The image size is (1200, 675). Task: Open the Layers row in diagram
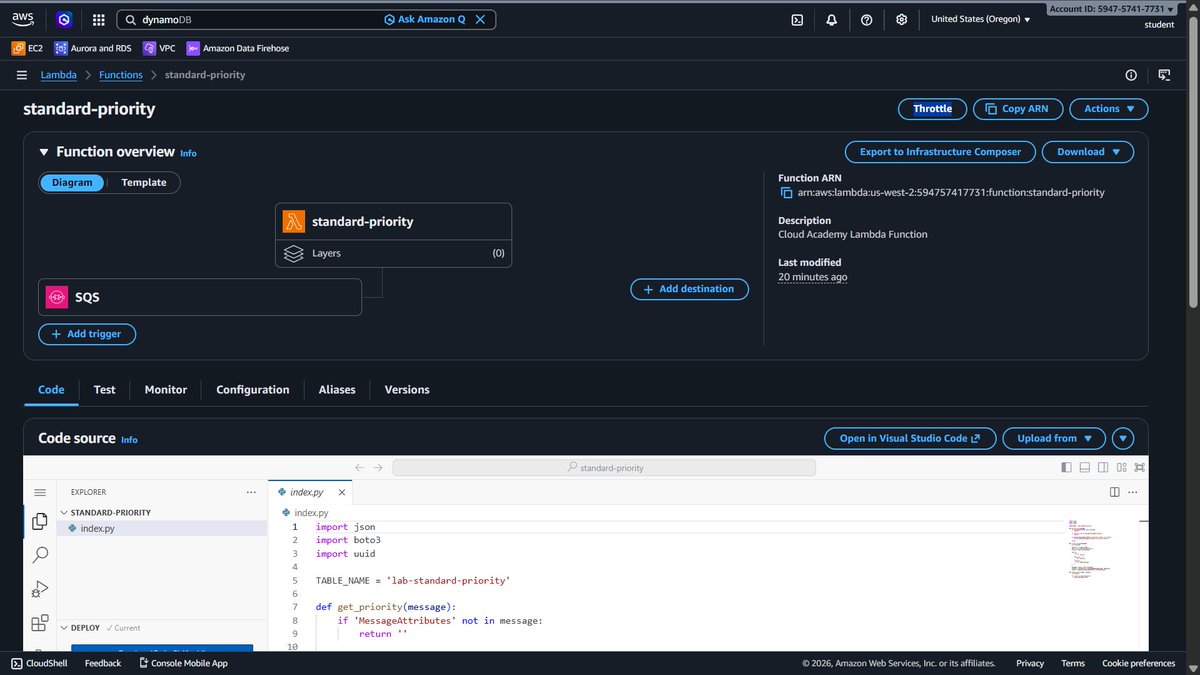pos(393,254)
